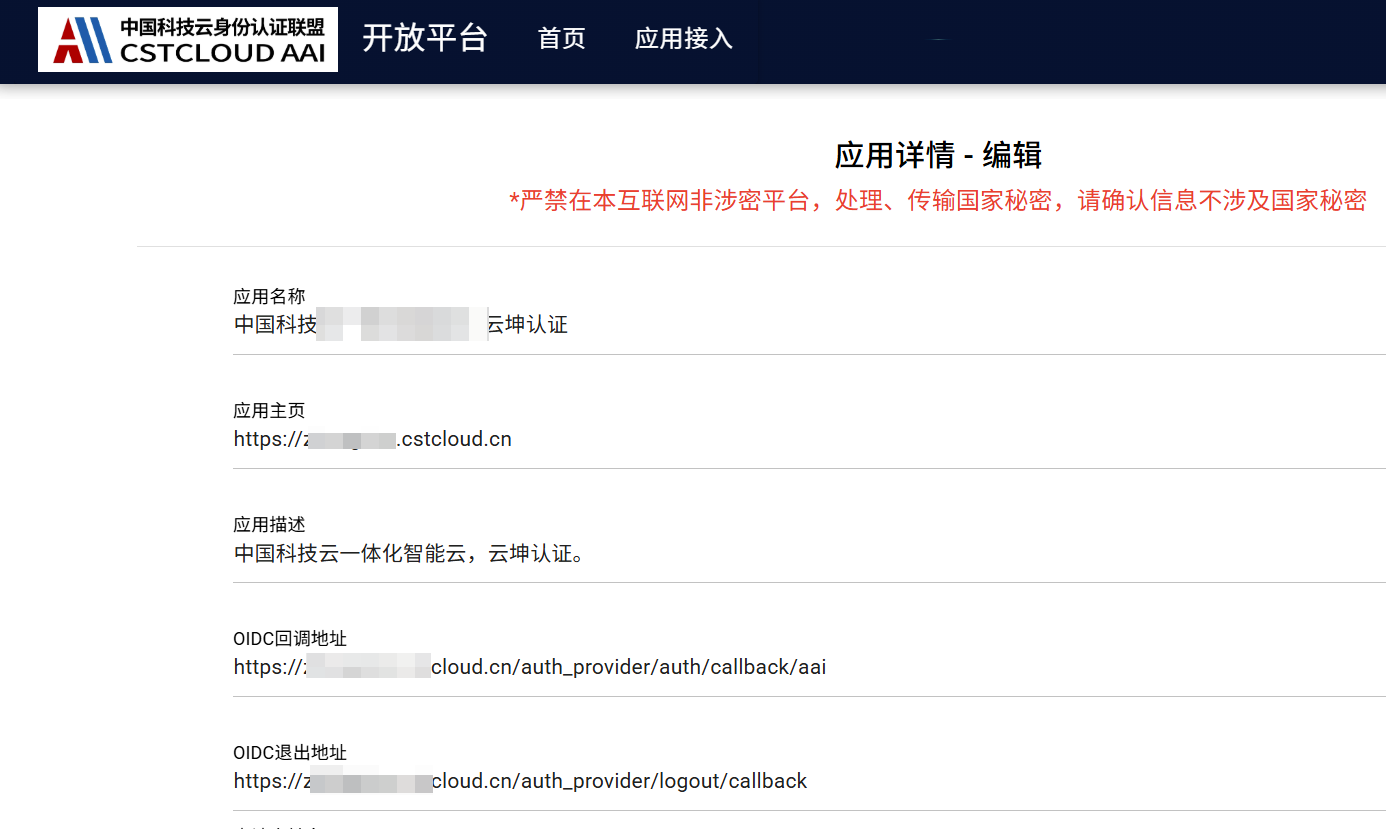Click the OIDC退出地址 label
The height and width of the screenshot is (829, 1386).
tap(290, 753)
